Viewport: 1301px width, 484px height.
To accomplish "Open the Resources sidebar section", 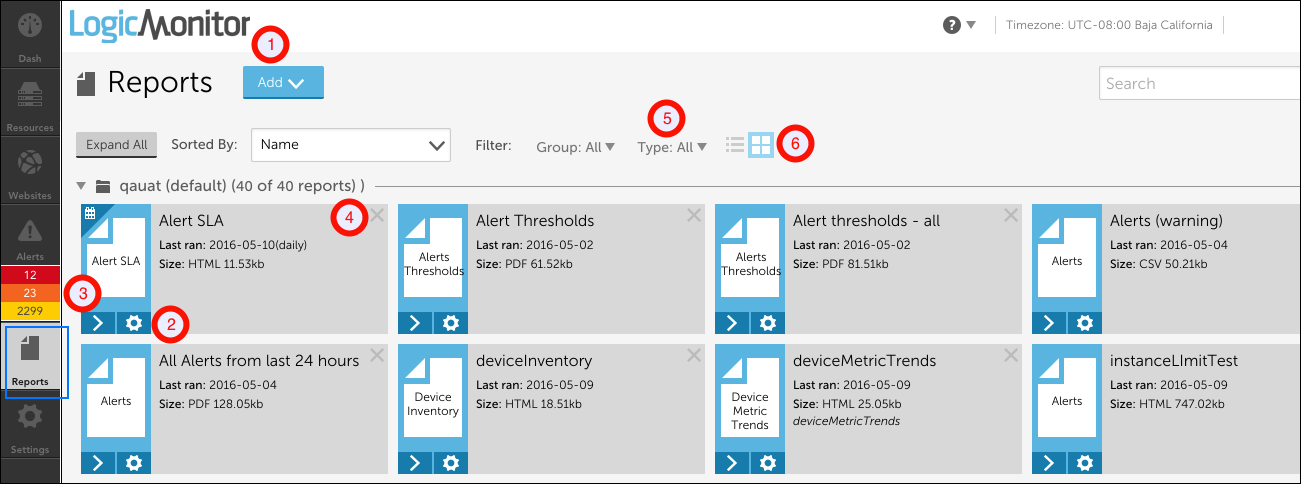I will (x=30, y=105).
